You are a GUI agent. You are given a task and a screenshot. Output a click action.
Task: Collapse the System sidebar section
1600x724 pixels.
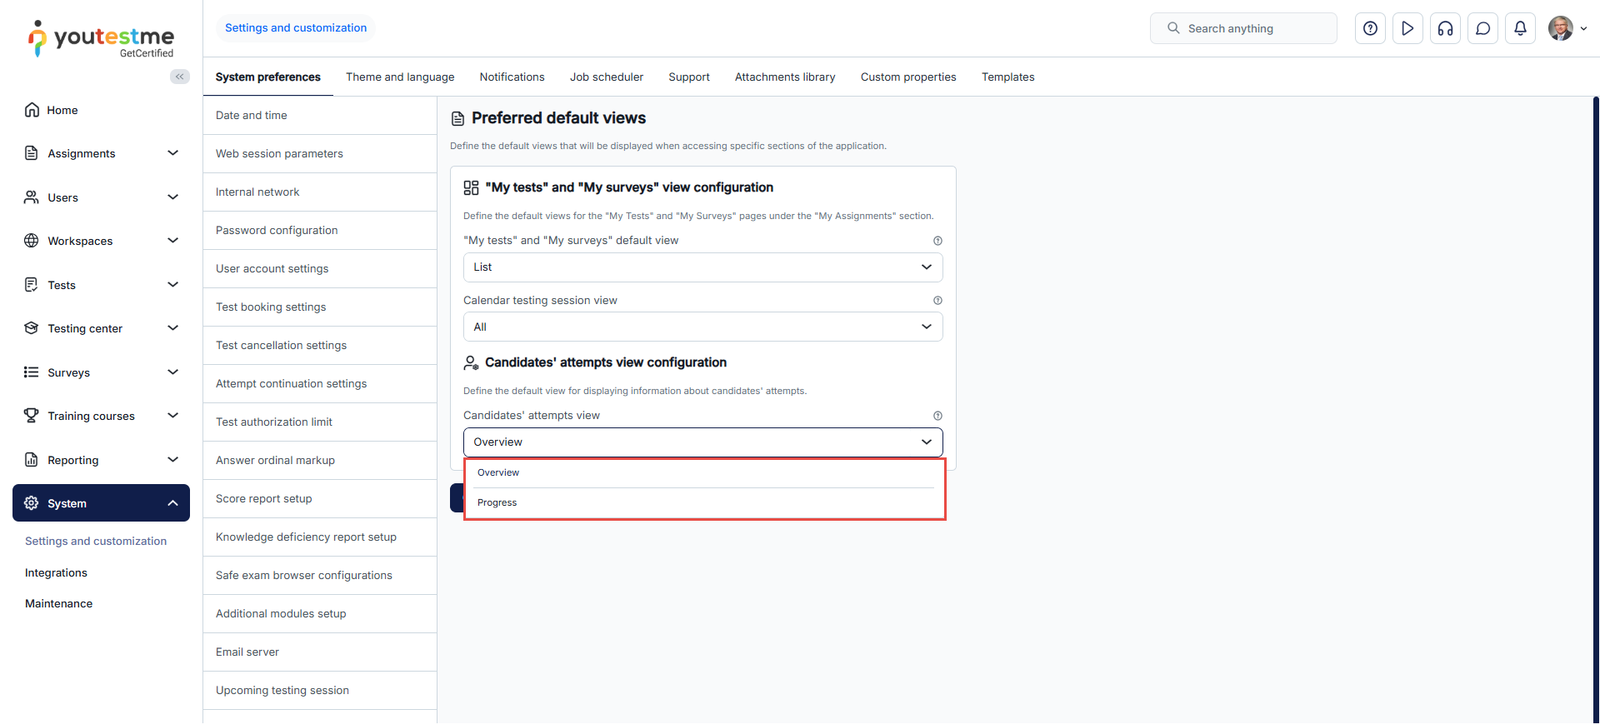click(172, 504)
